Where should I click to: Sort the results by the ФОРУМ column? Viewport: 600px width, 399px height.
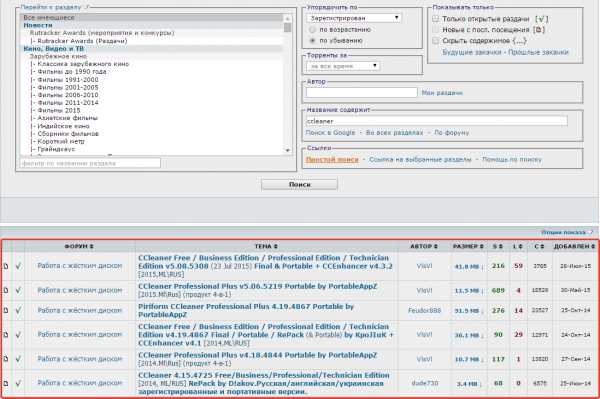pyautogui.click(x=79, y=246)
